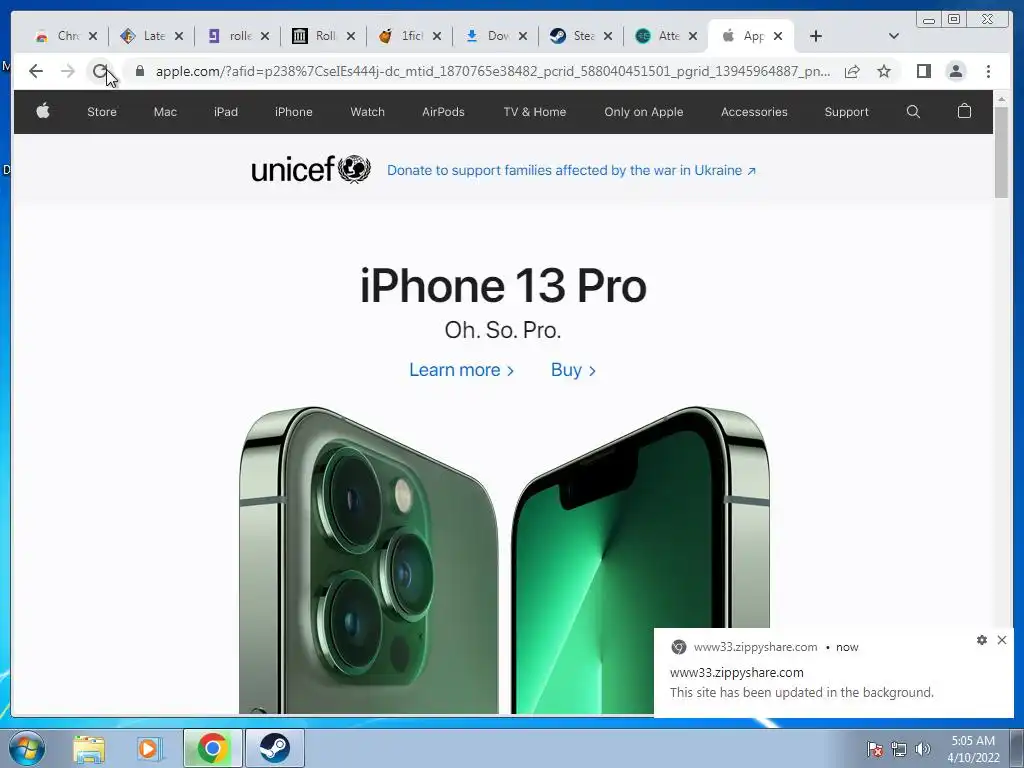This screenshot has width=1024, height=768.
Task: Open the Support menu item
Action: point(846,112)
